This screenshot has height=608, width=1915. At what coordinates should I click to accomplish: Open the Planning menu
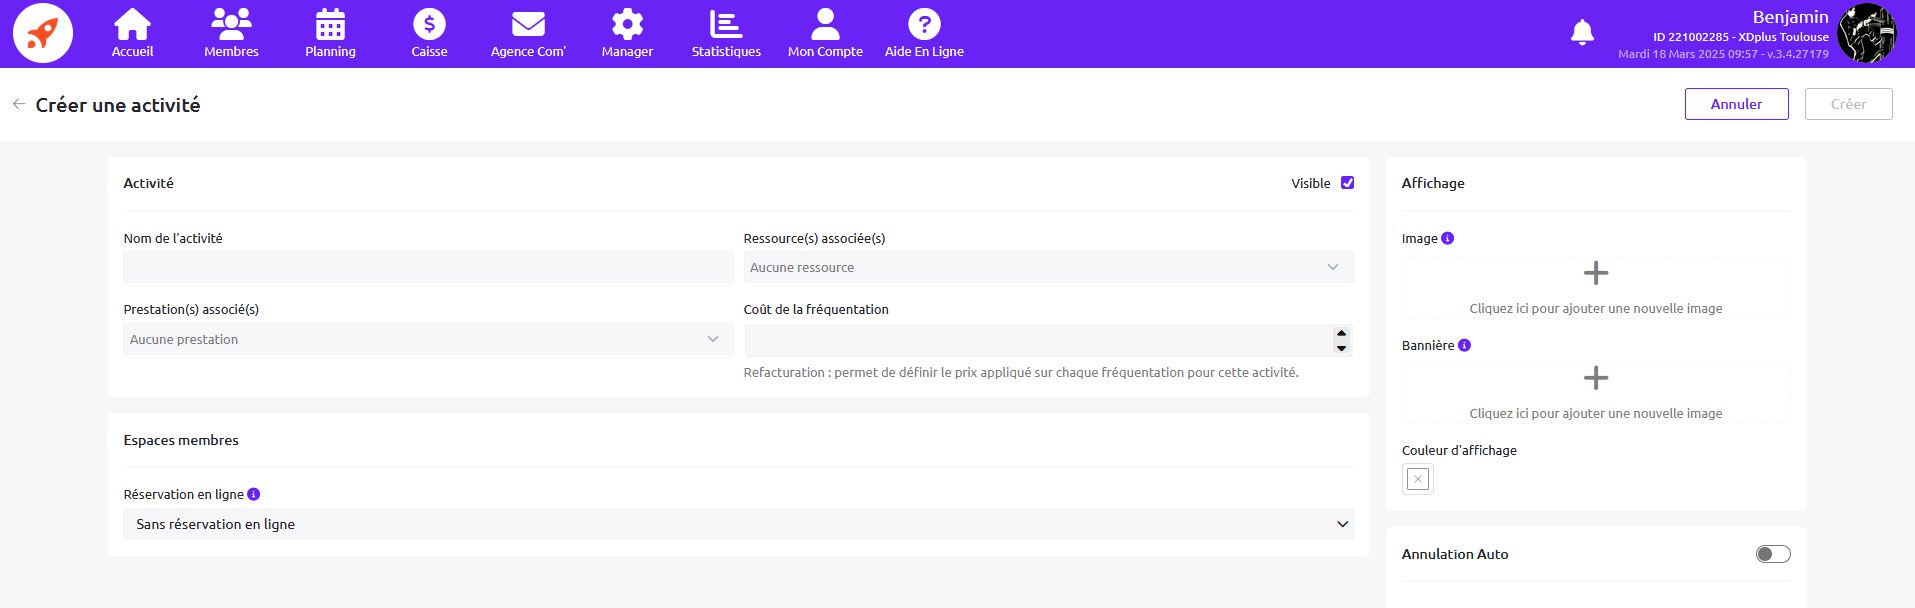(330, 34)
